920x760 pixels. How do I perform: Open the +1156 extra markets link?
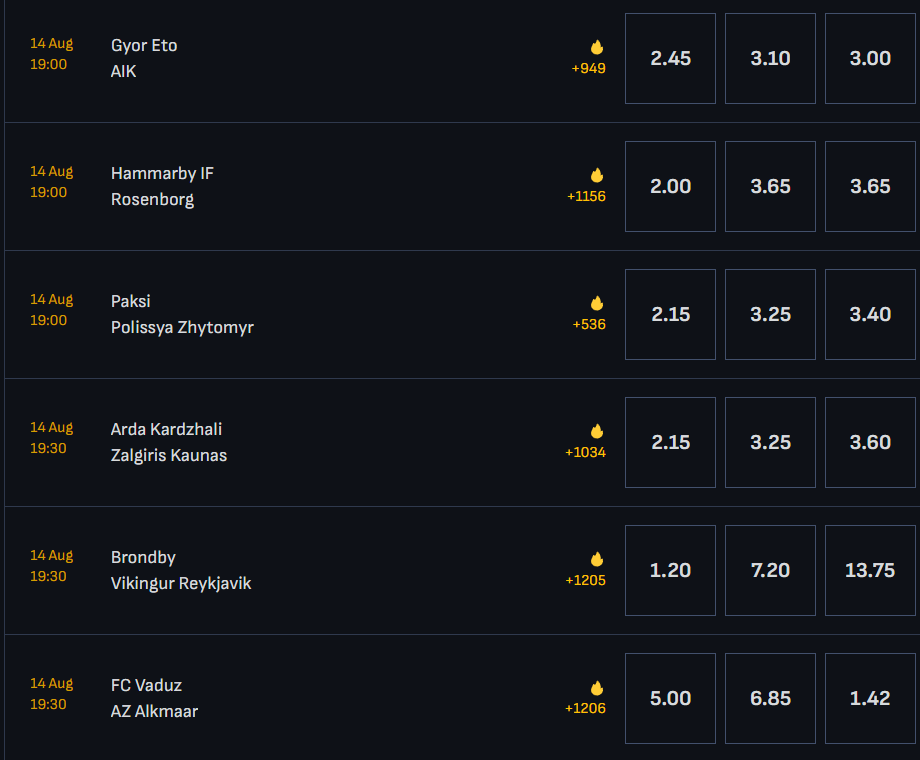[586, 196]
